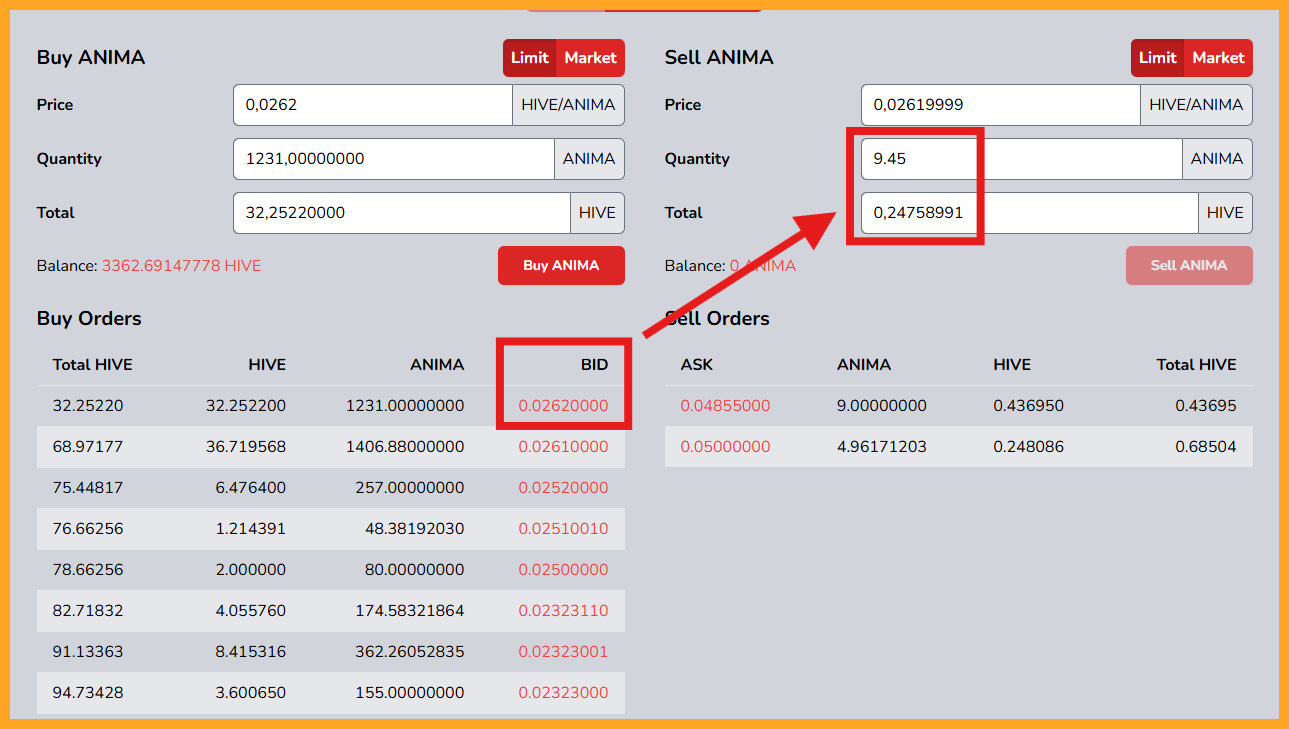The image size is (1289, 729).
Task: Select the 0.02610000 bid price
Action: [x=563, y=447]
